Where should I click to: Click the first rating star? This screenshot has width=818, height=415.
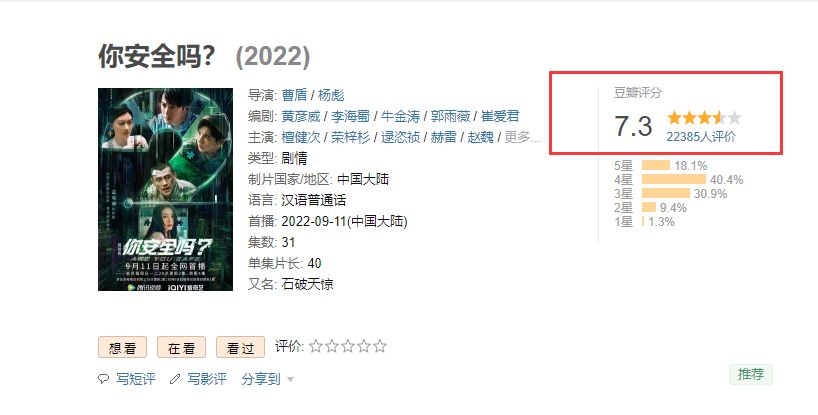[x=316, y=346]
